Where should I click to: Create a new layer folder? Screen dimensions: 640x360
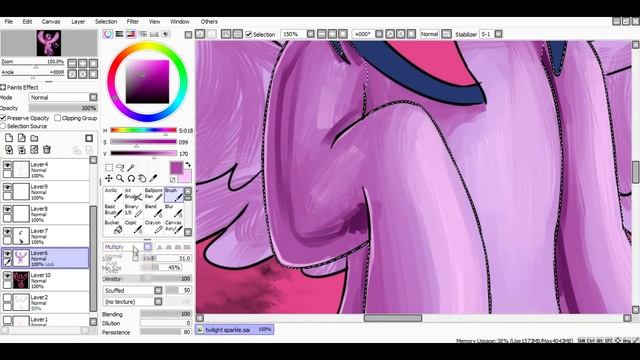coord(34,138)
